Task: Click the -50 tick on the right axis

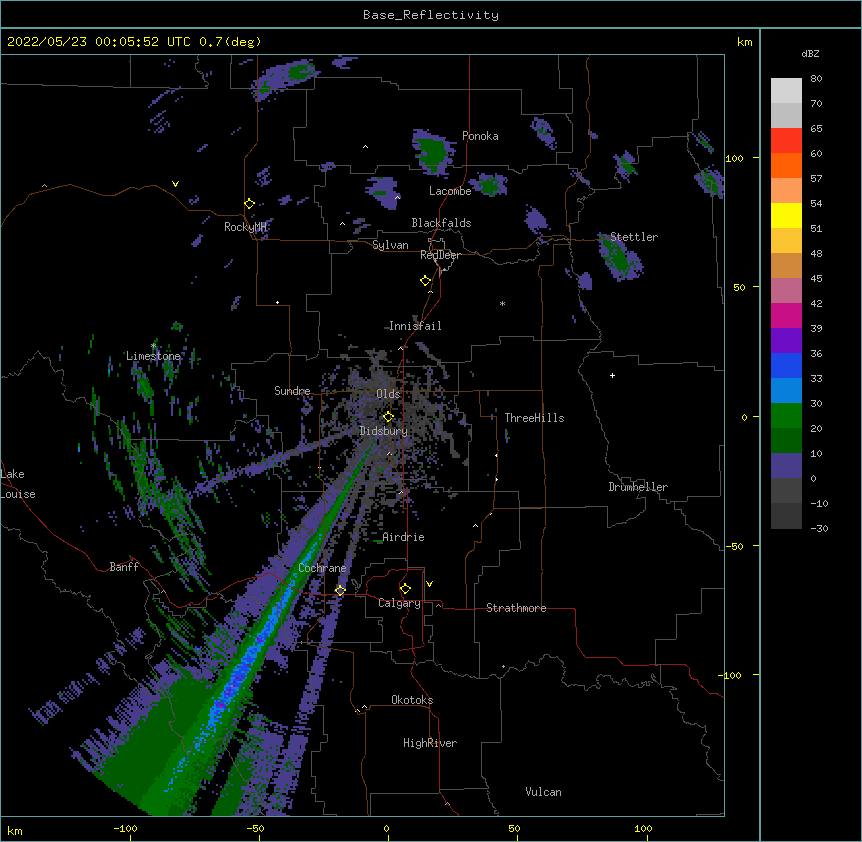Action: [x=734, y=546]
